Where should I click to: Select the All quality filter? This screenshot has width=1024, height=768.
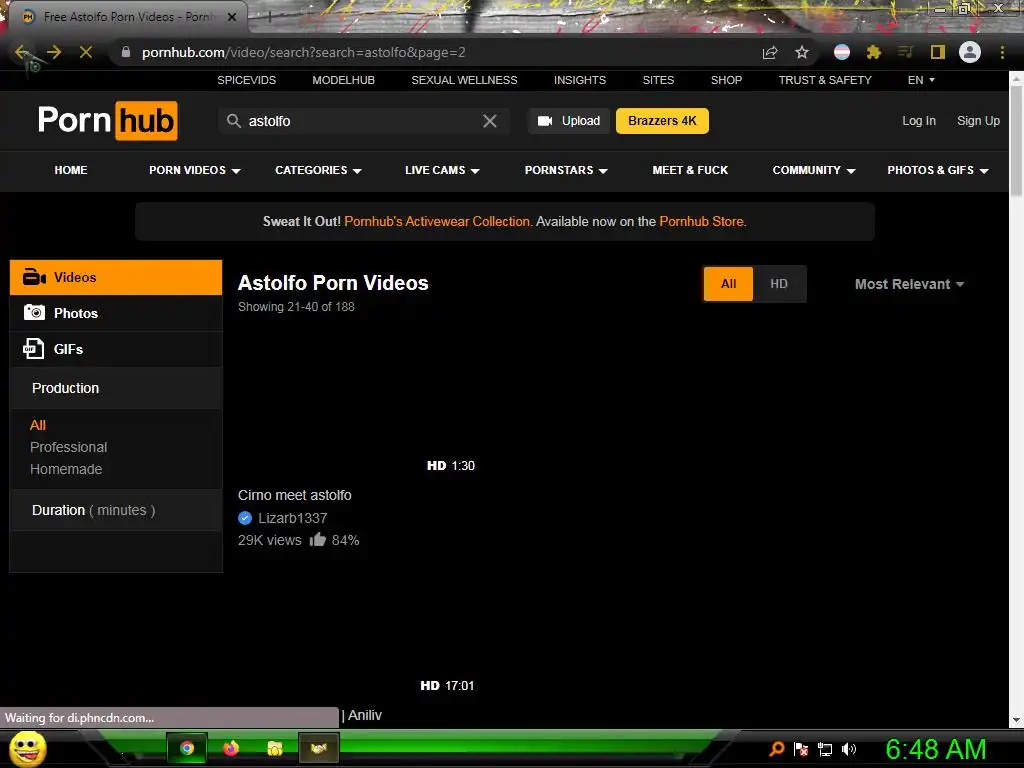(728, 284)
